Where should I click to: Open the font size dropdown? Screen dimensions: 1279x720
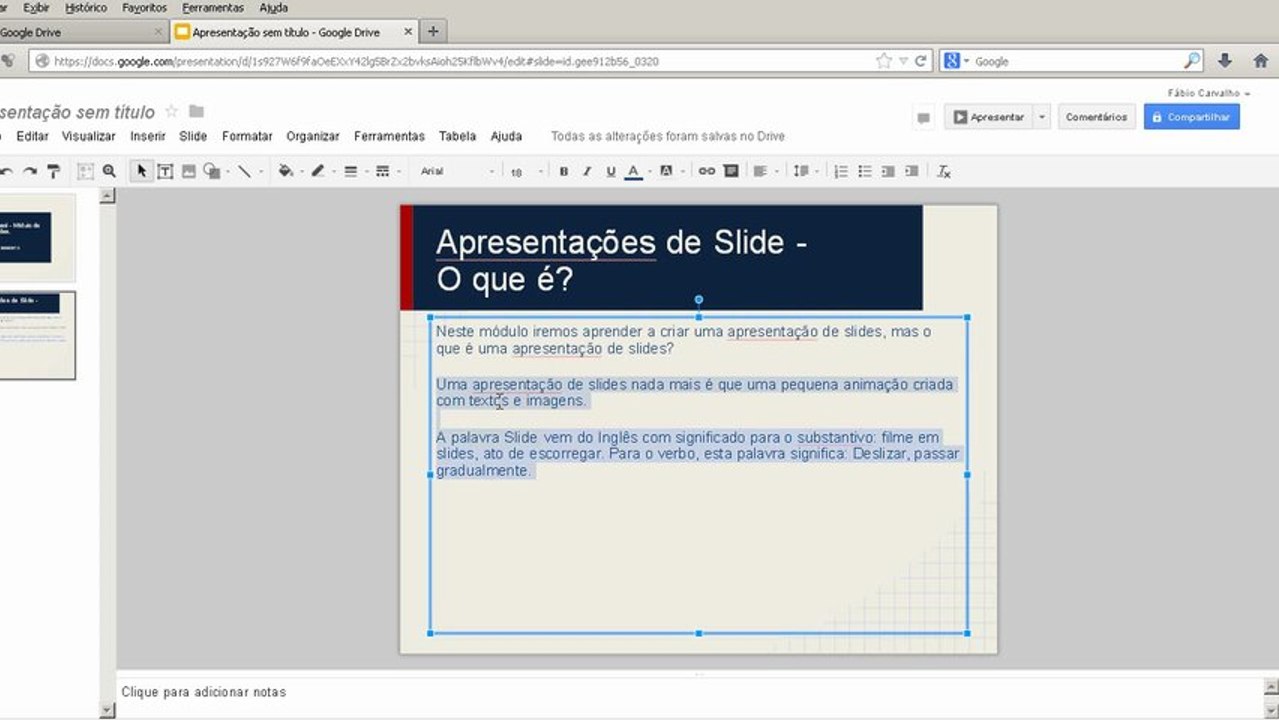pyautogui.click(x=526, y=172)
